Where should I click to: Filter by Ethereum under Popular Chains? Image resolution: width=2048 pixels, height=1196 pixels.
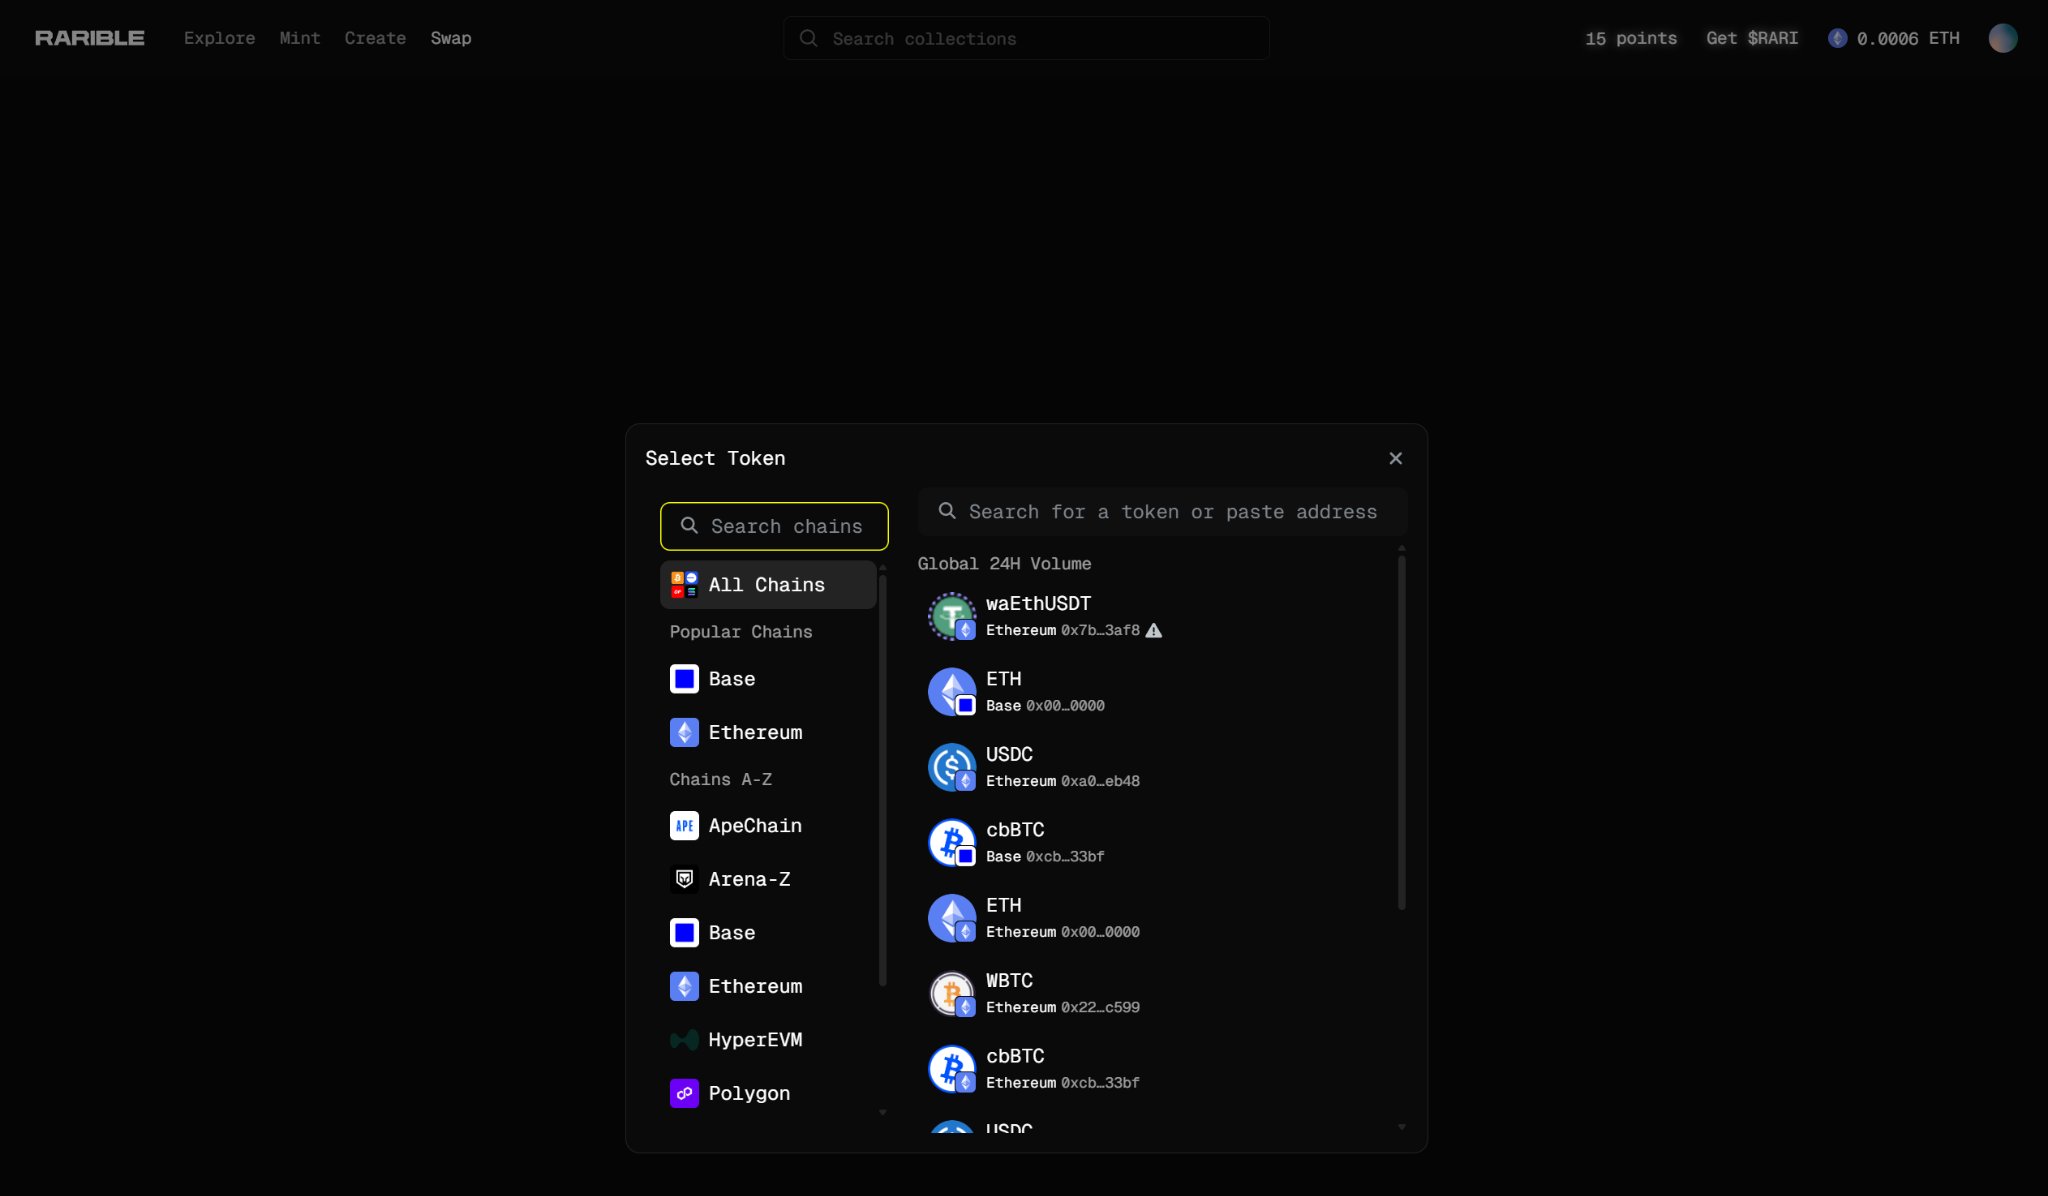click(x=754, y=733)
